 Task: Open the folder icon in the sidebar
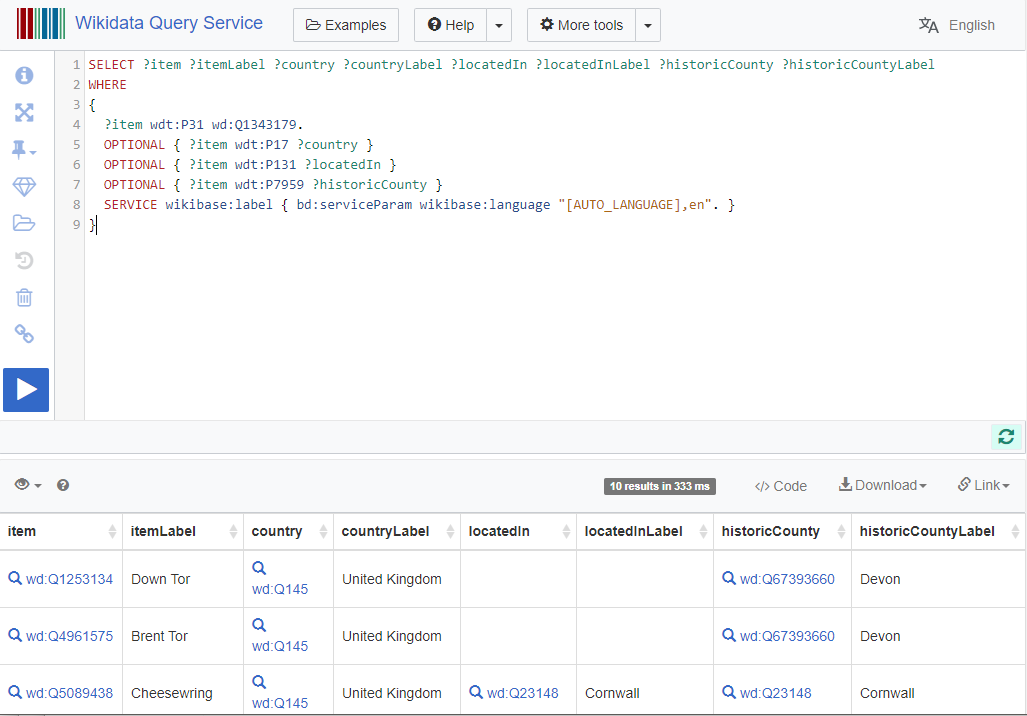tap(24, 223)
